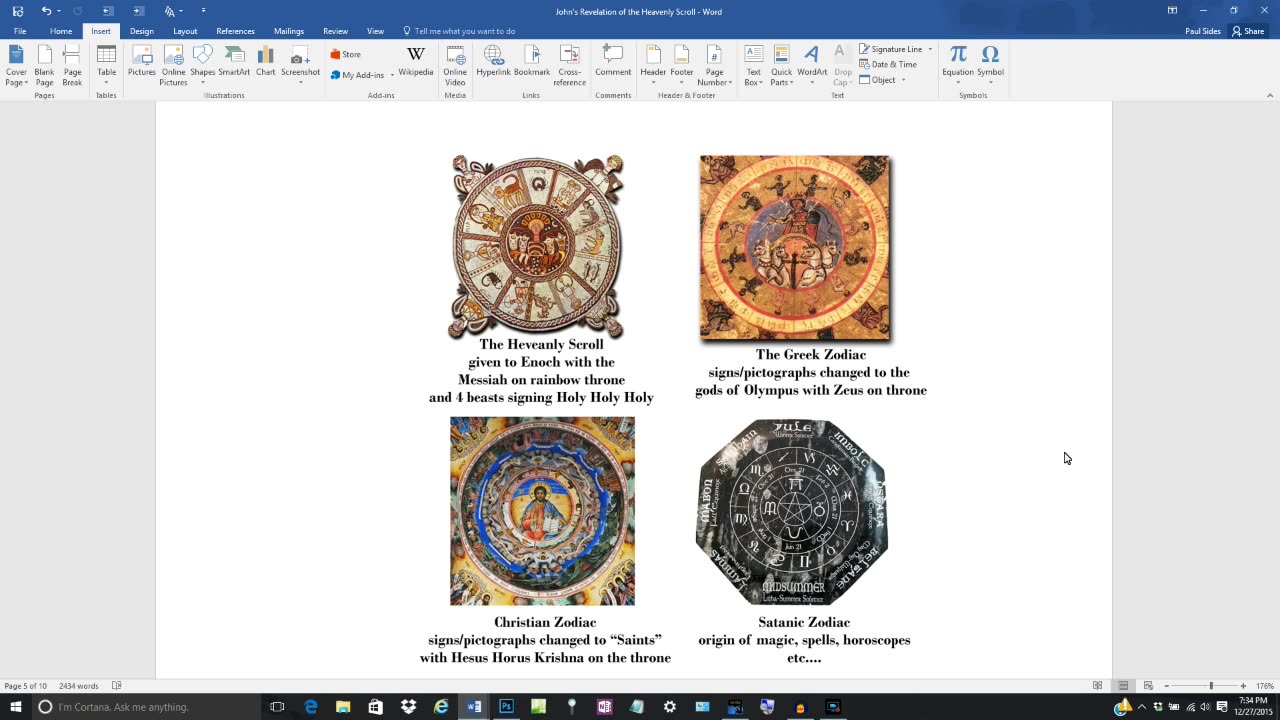Open the undo history dropdown arrow
This screenshot has width=1280, height=720.
[x=60, y=11]
